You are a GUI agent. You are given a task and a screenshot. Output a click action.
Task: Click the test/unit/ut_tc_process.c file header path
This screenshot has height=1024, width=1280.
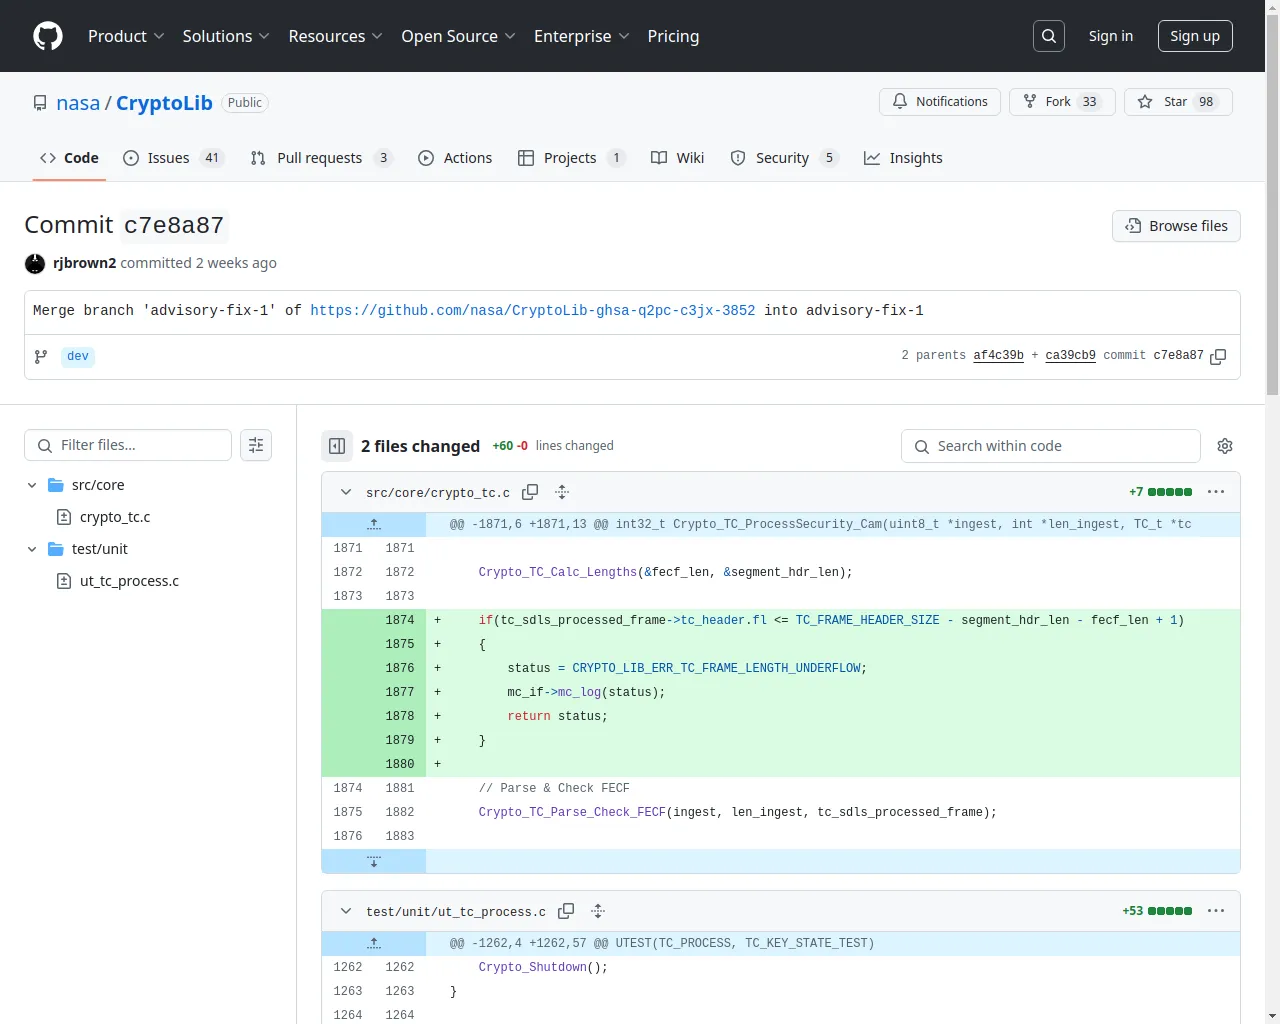(x=456, y=912)
